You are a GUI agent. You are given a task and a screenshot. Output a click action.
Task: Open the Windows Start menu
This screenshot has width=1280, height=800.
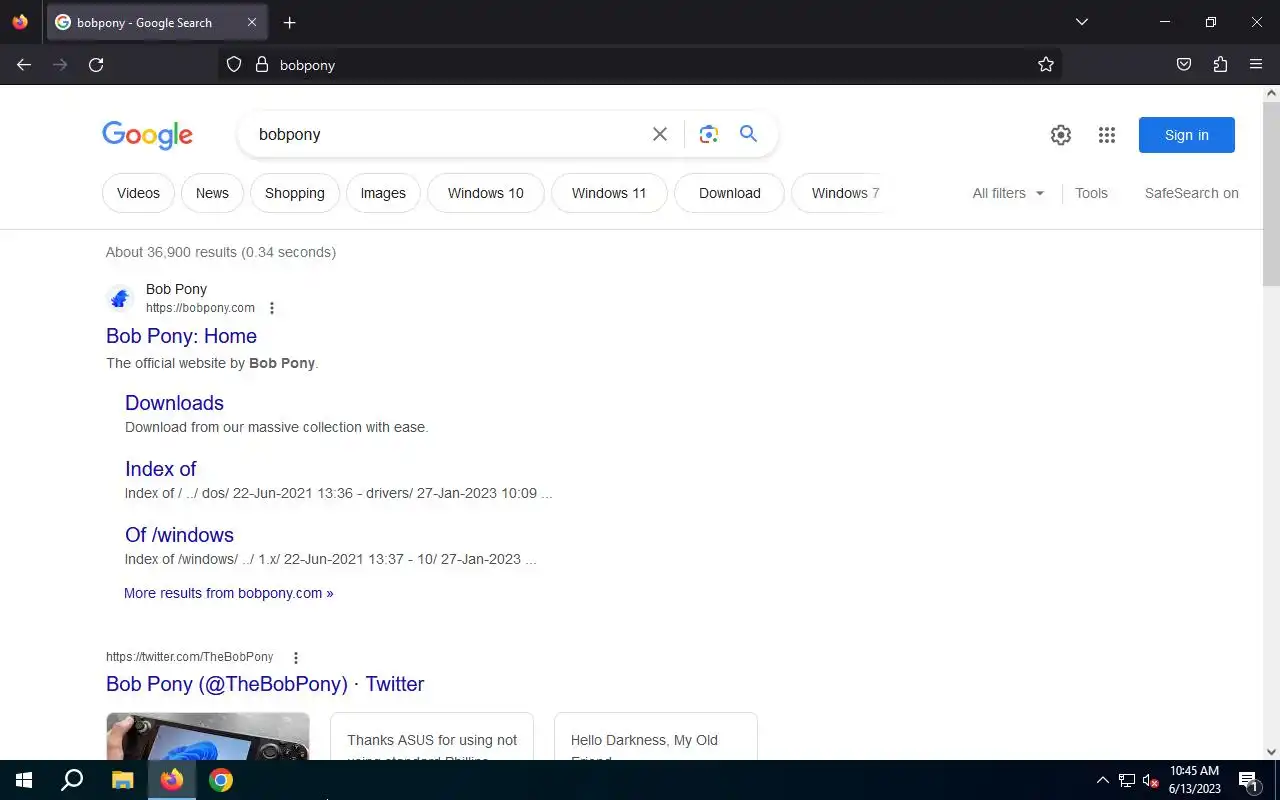click(x=24, y=780)
